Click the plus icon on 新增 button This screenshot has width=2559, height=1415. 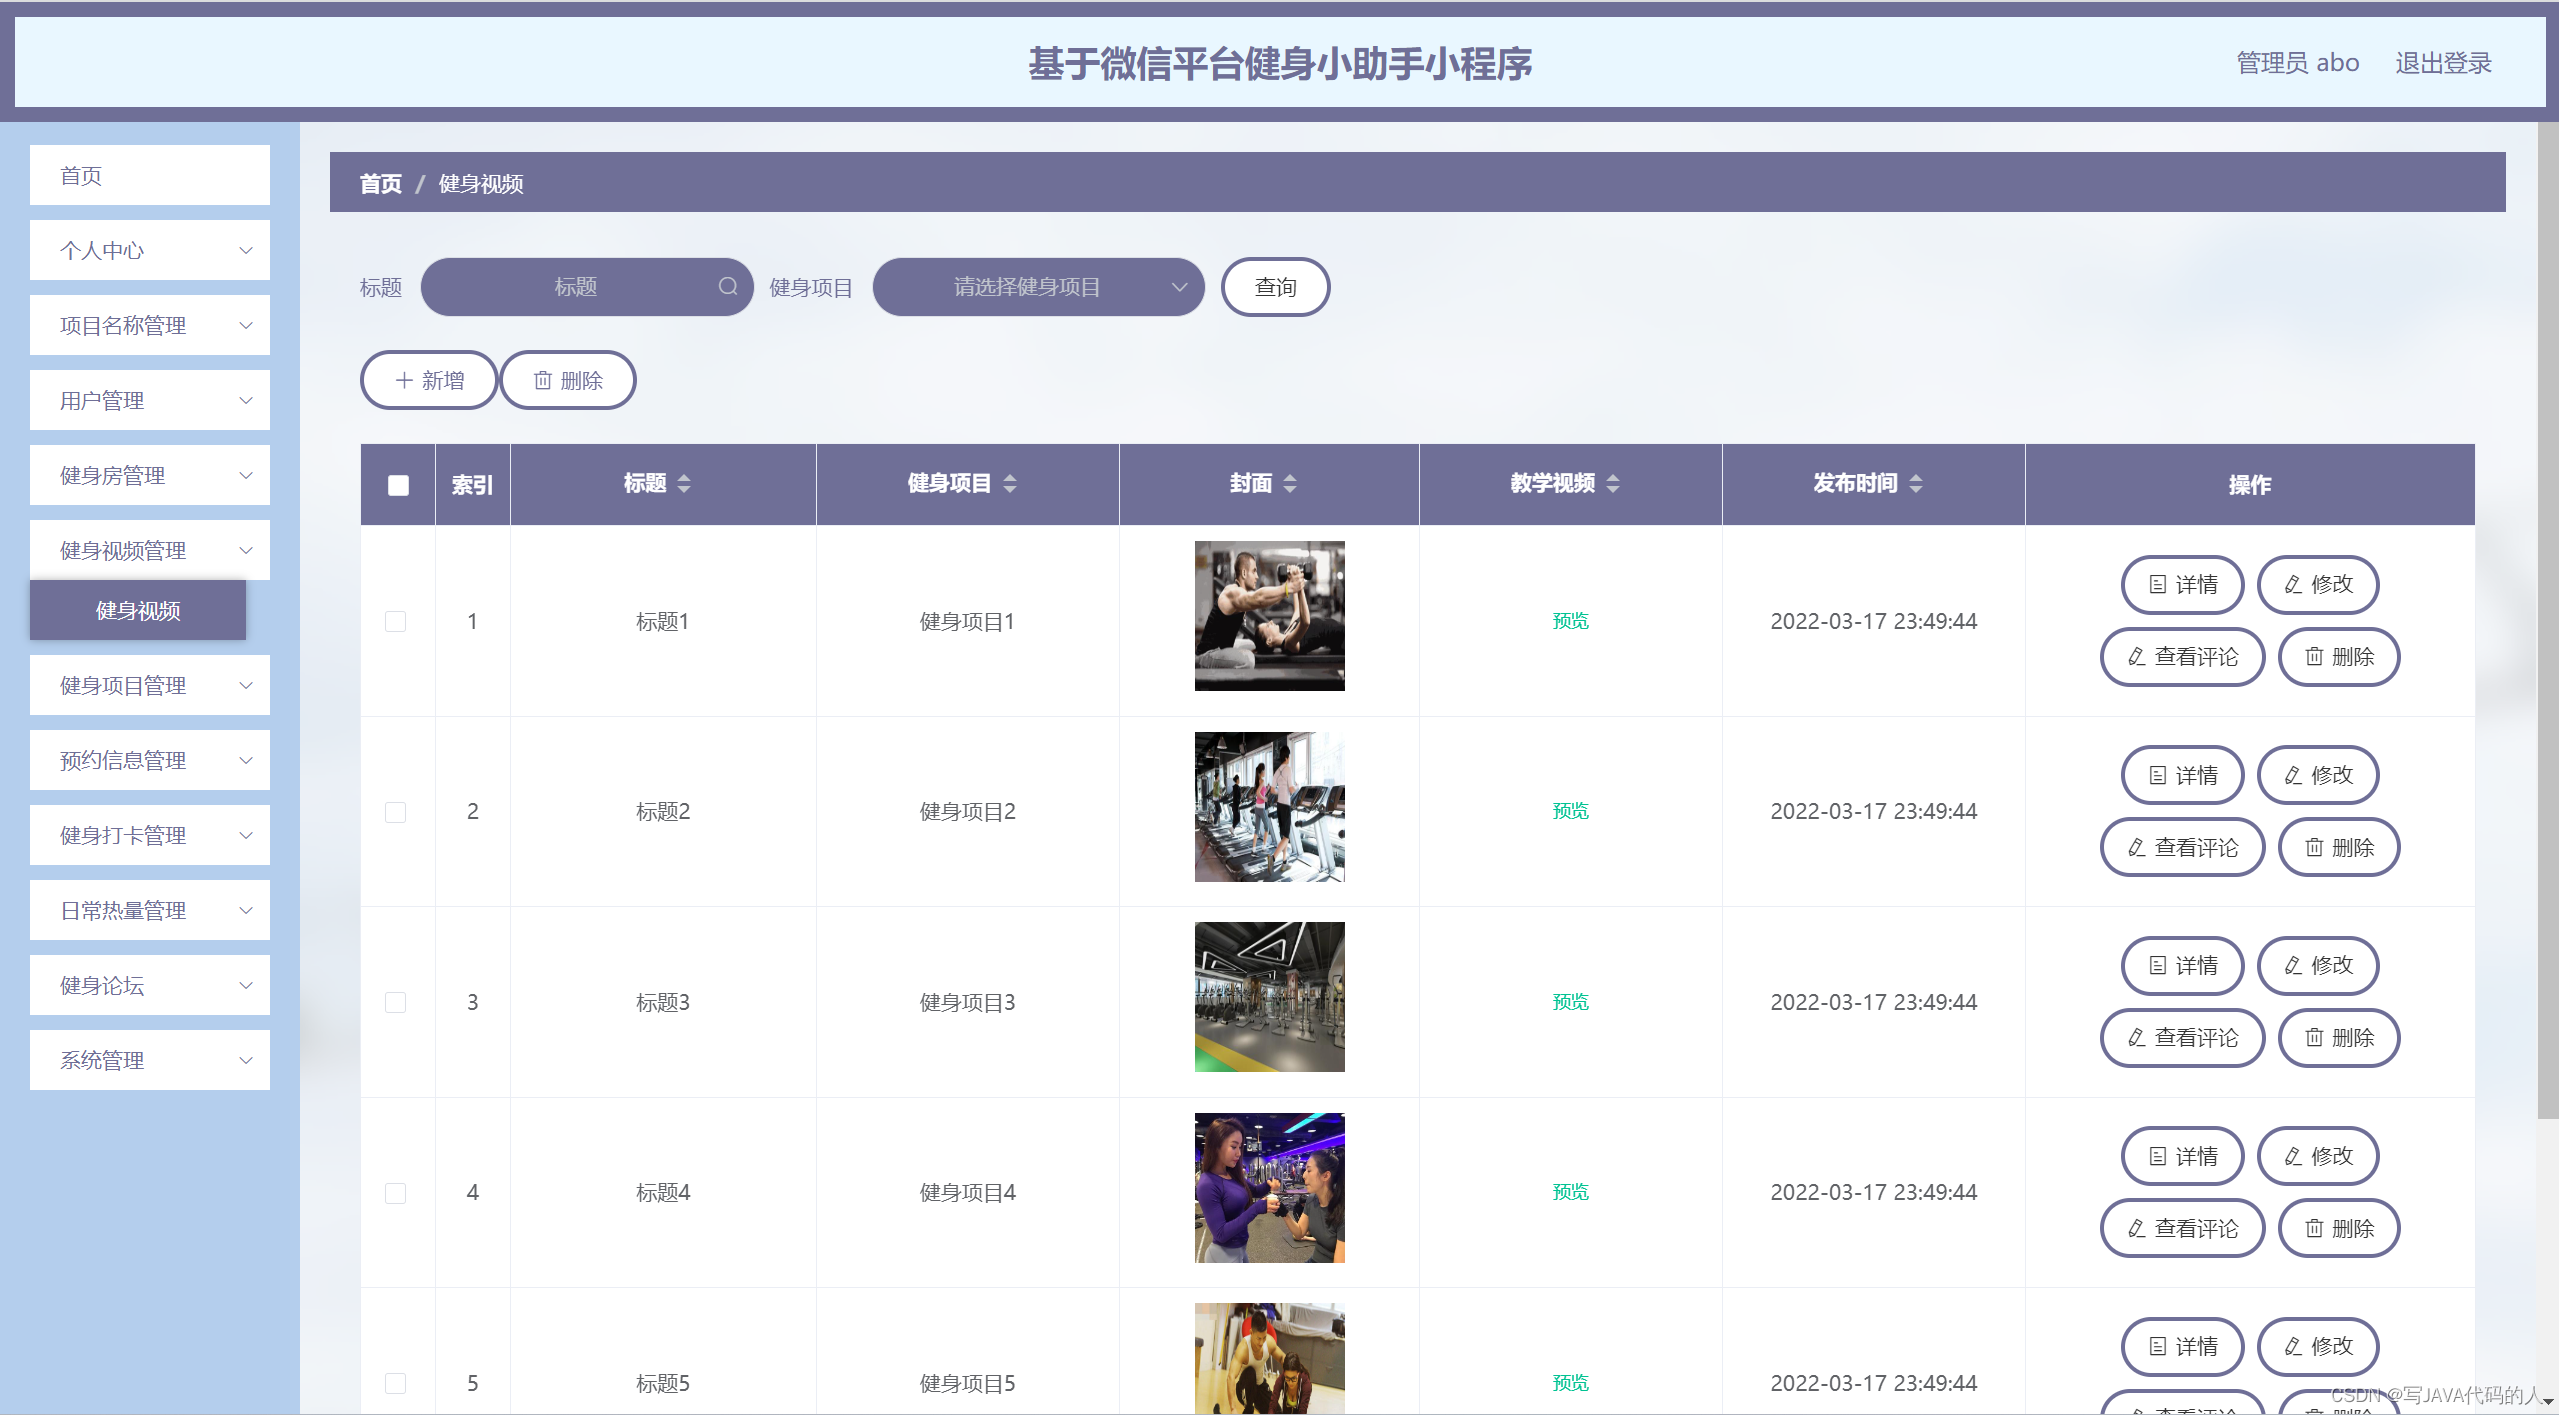click(x=404, y=380)
